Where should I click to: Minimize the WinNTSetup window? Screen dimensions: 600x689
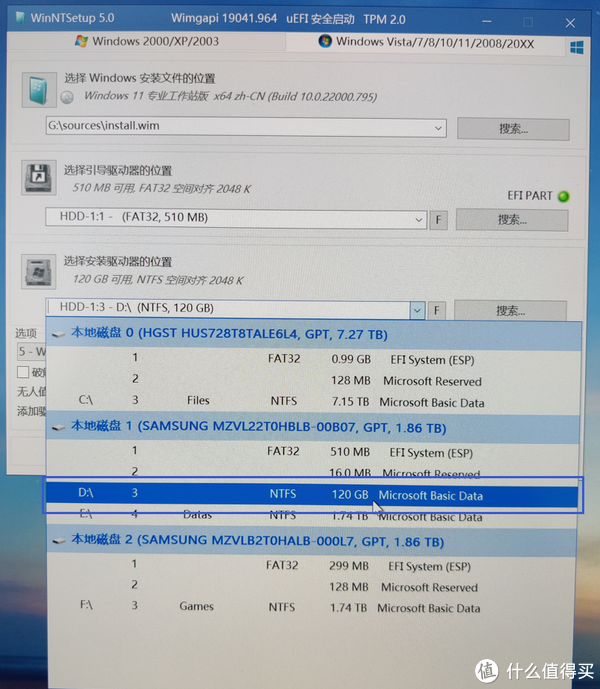(x=487, y=21)
